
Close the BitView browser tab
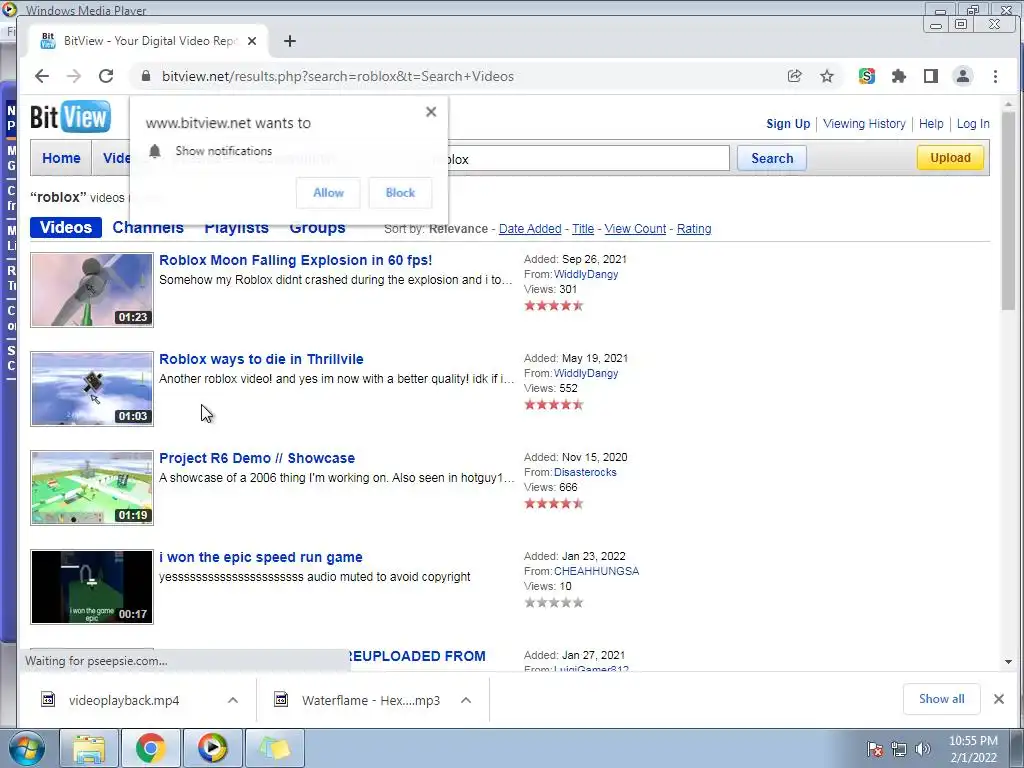[x=252, y=41]
